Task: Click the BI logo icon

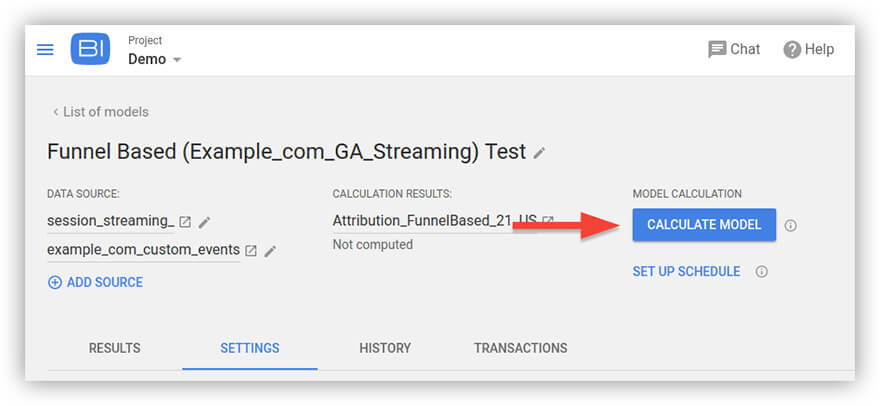Action: point(90,49)
